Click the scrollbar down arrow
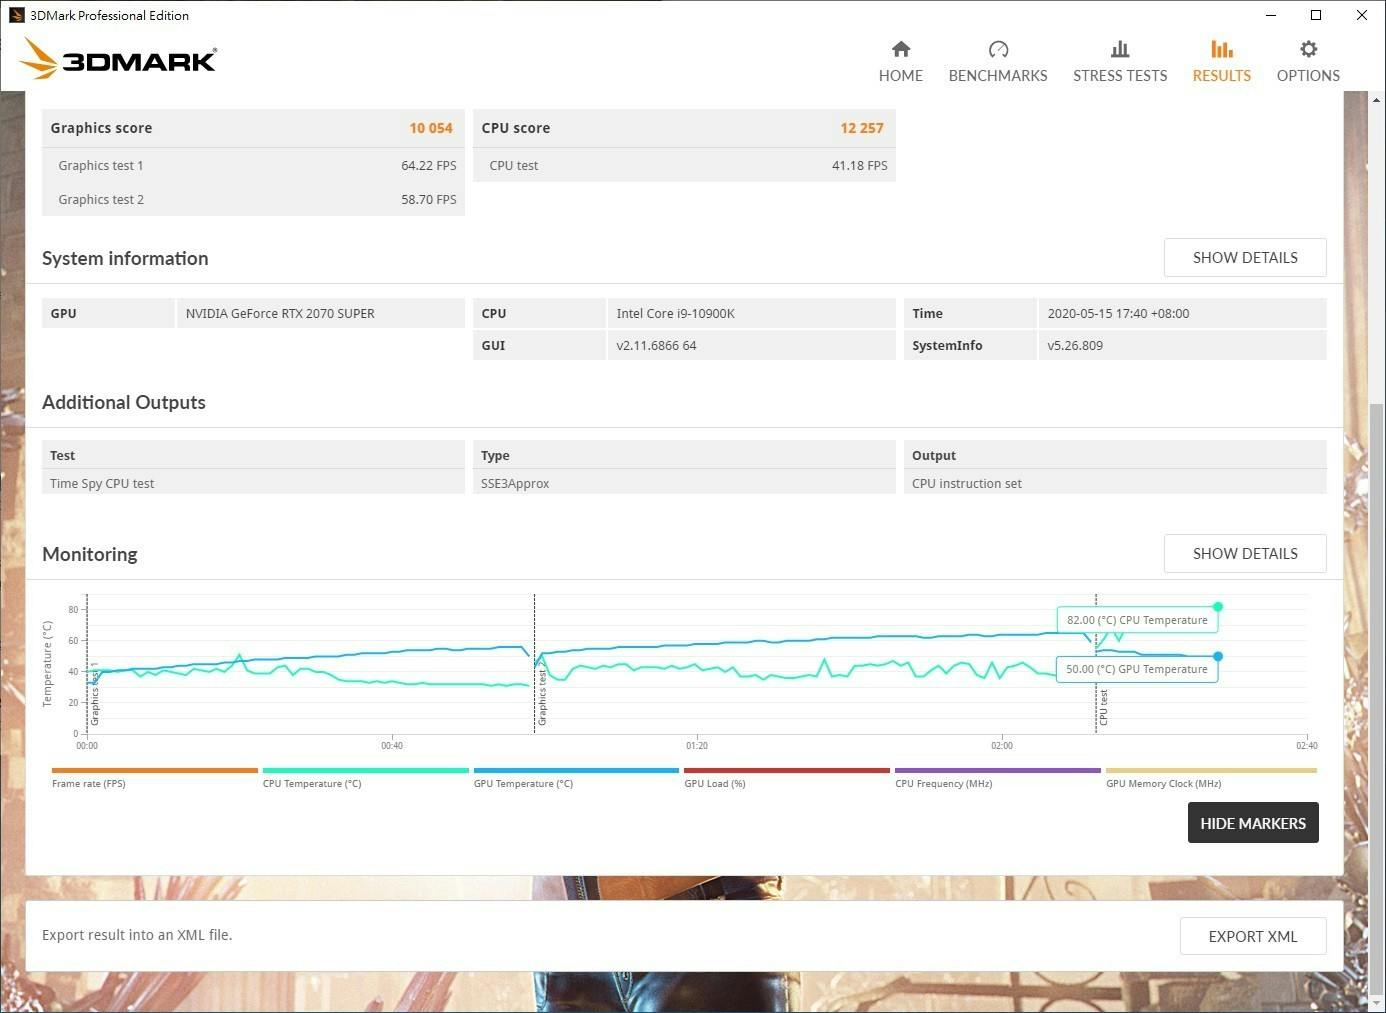 [1377, 1003]
